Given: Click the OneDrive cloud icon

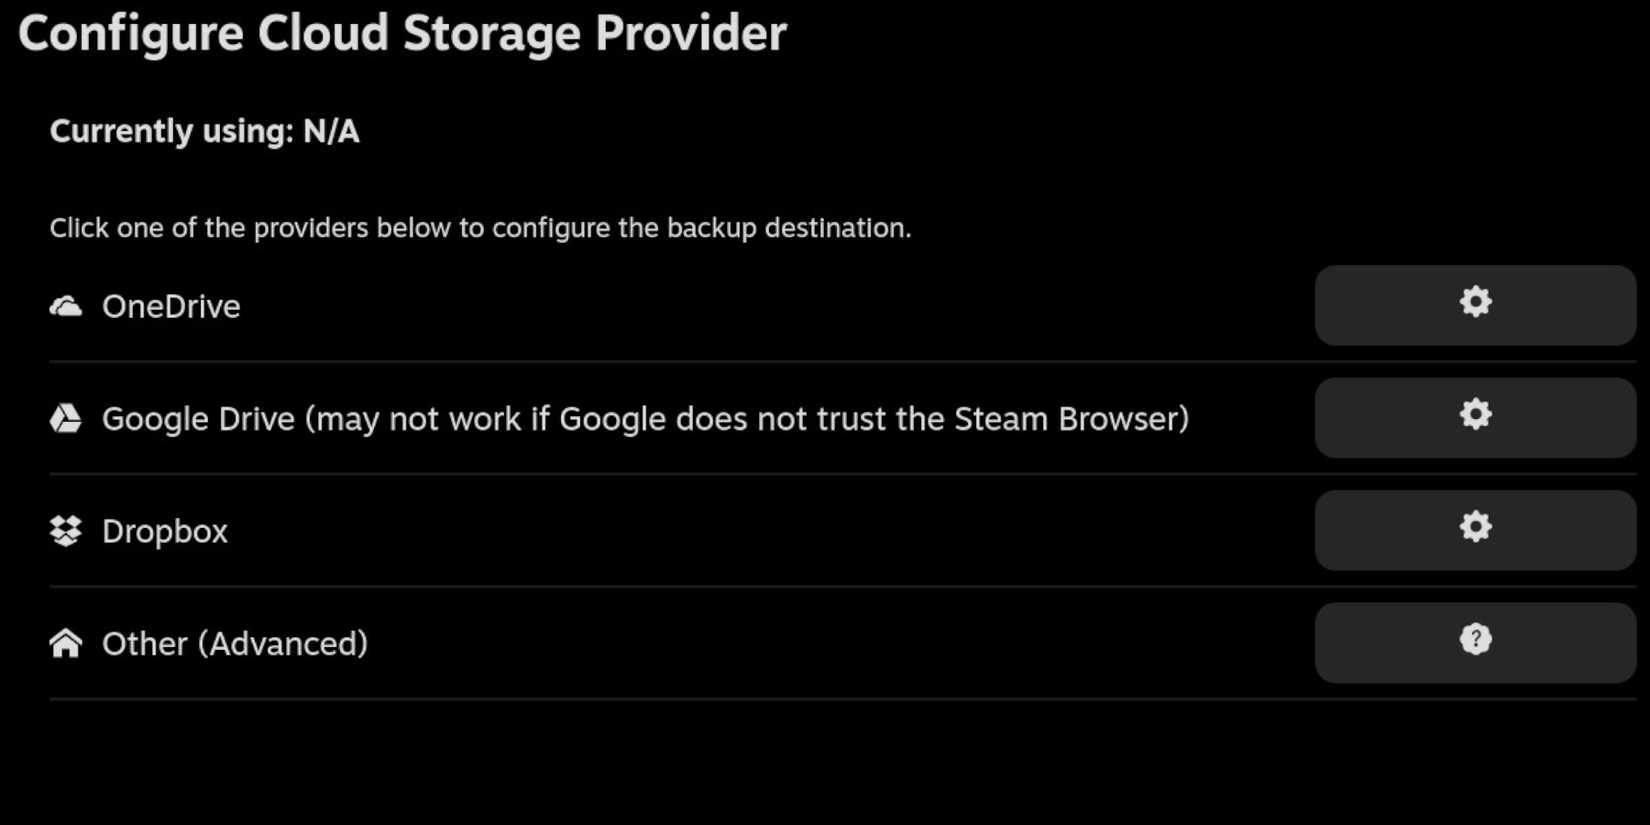Looking at the screenshot, I should pyautogui.click(x=66, y=306).
